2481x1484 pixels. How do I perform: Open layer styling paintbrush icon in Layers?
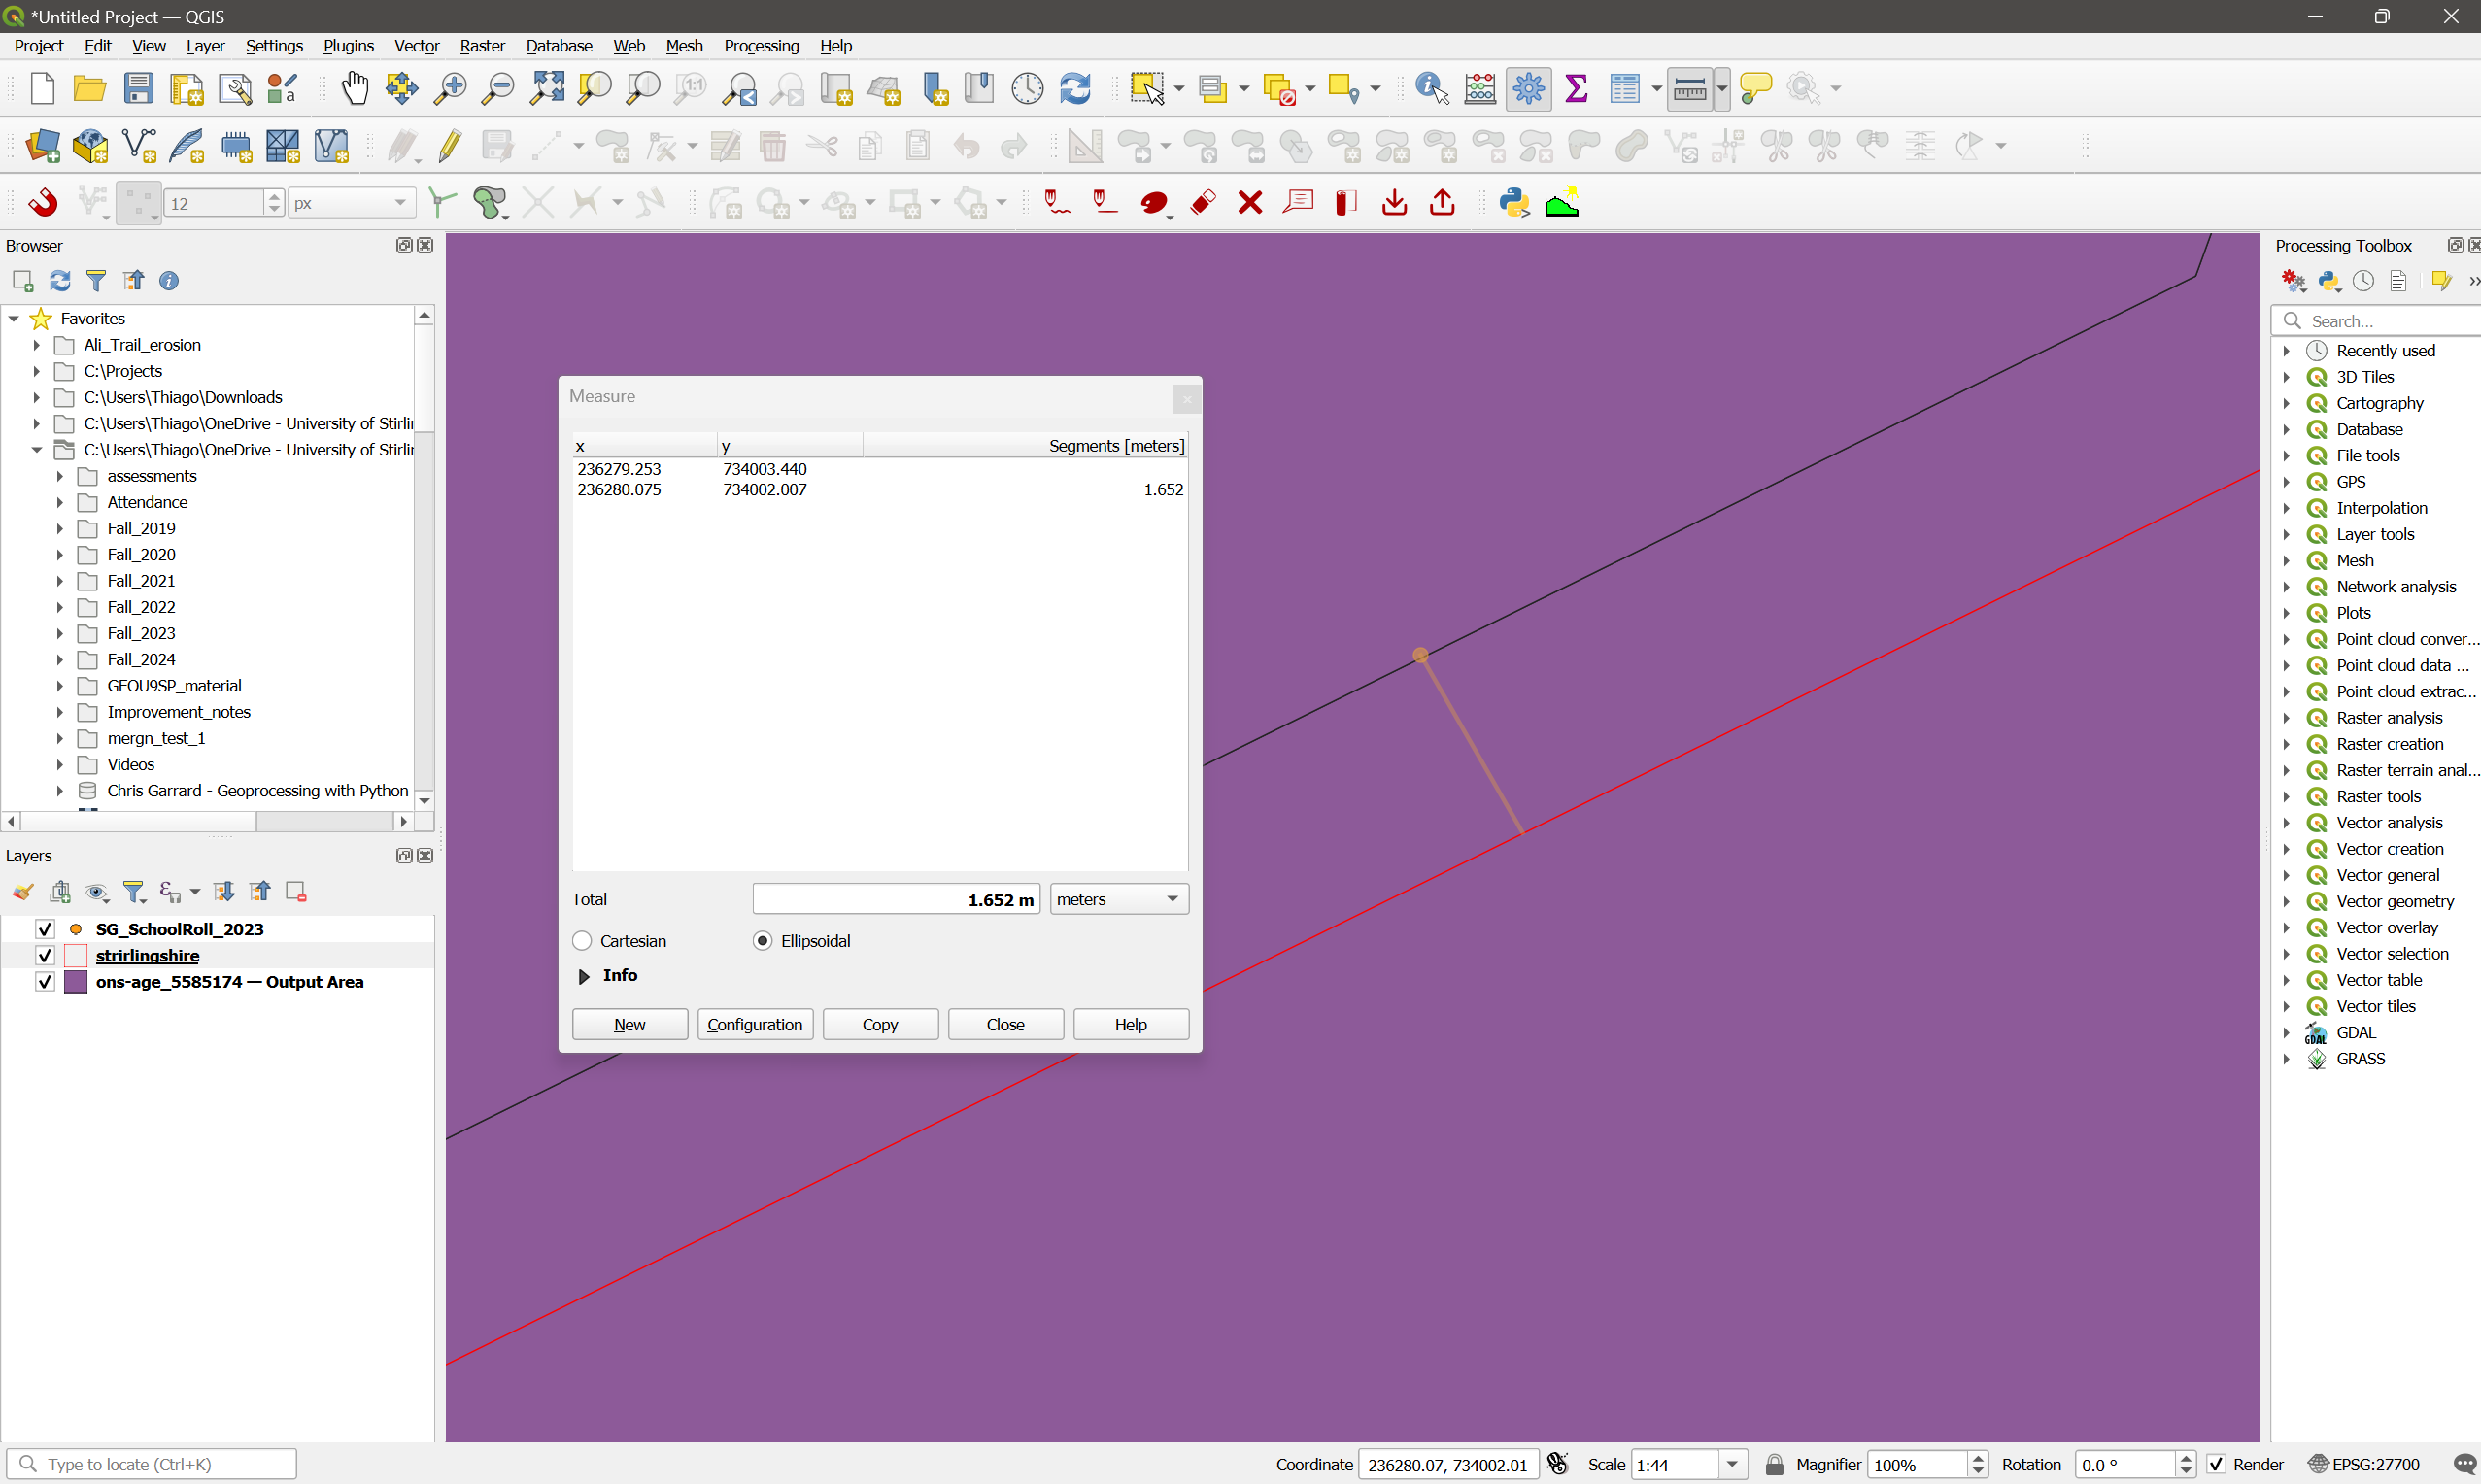tap(23, 892)
